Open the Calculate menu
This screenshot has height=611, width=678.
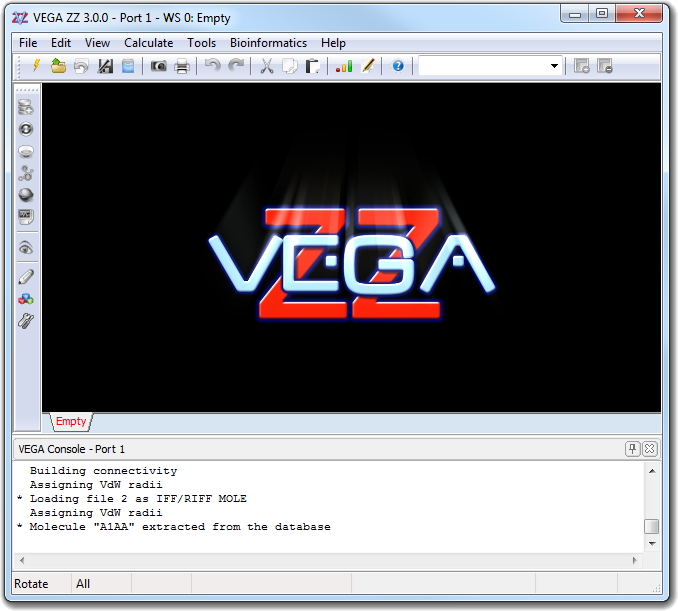pyautogui.click(x=148, y=43)
